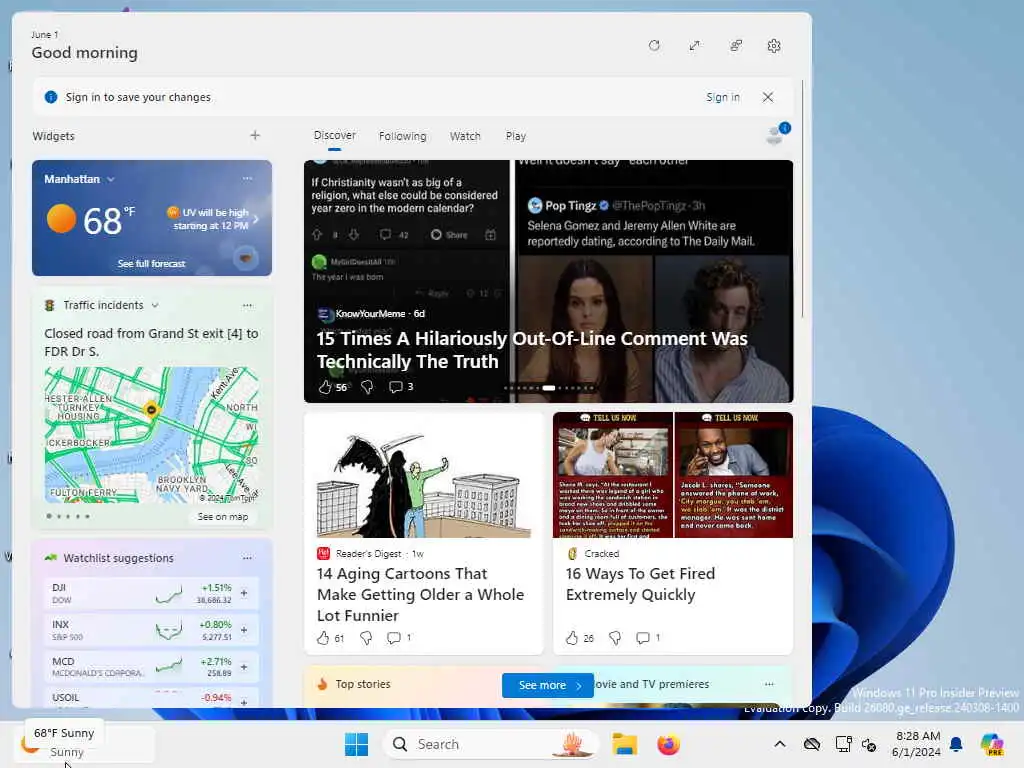Open the clock showing 8:28 AM
Viewport: 1024px width, 768px height.
pos(918,744)
